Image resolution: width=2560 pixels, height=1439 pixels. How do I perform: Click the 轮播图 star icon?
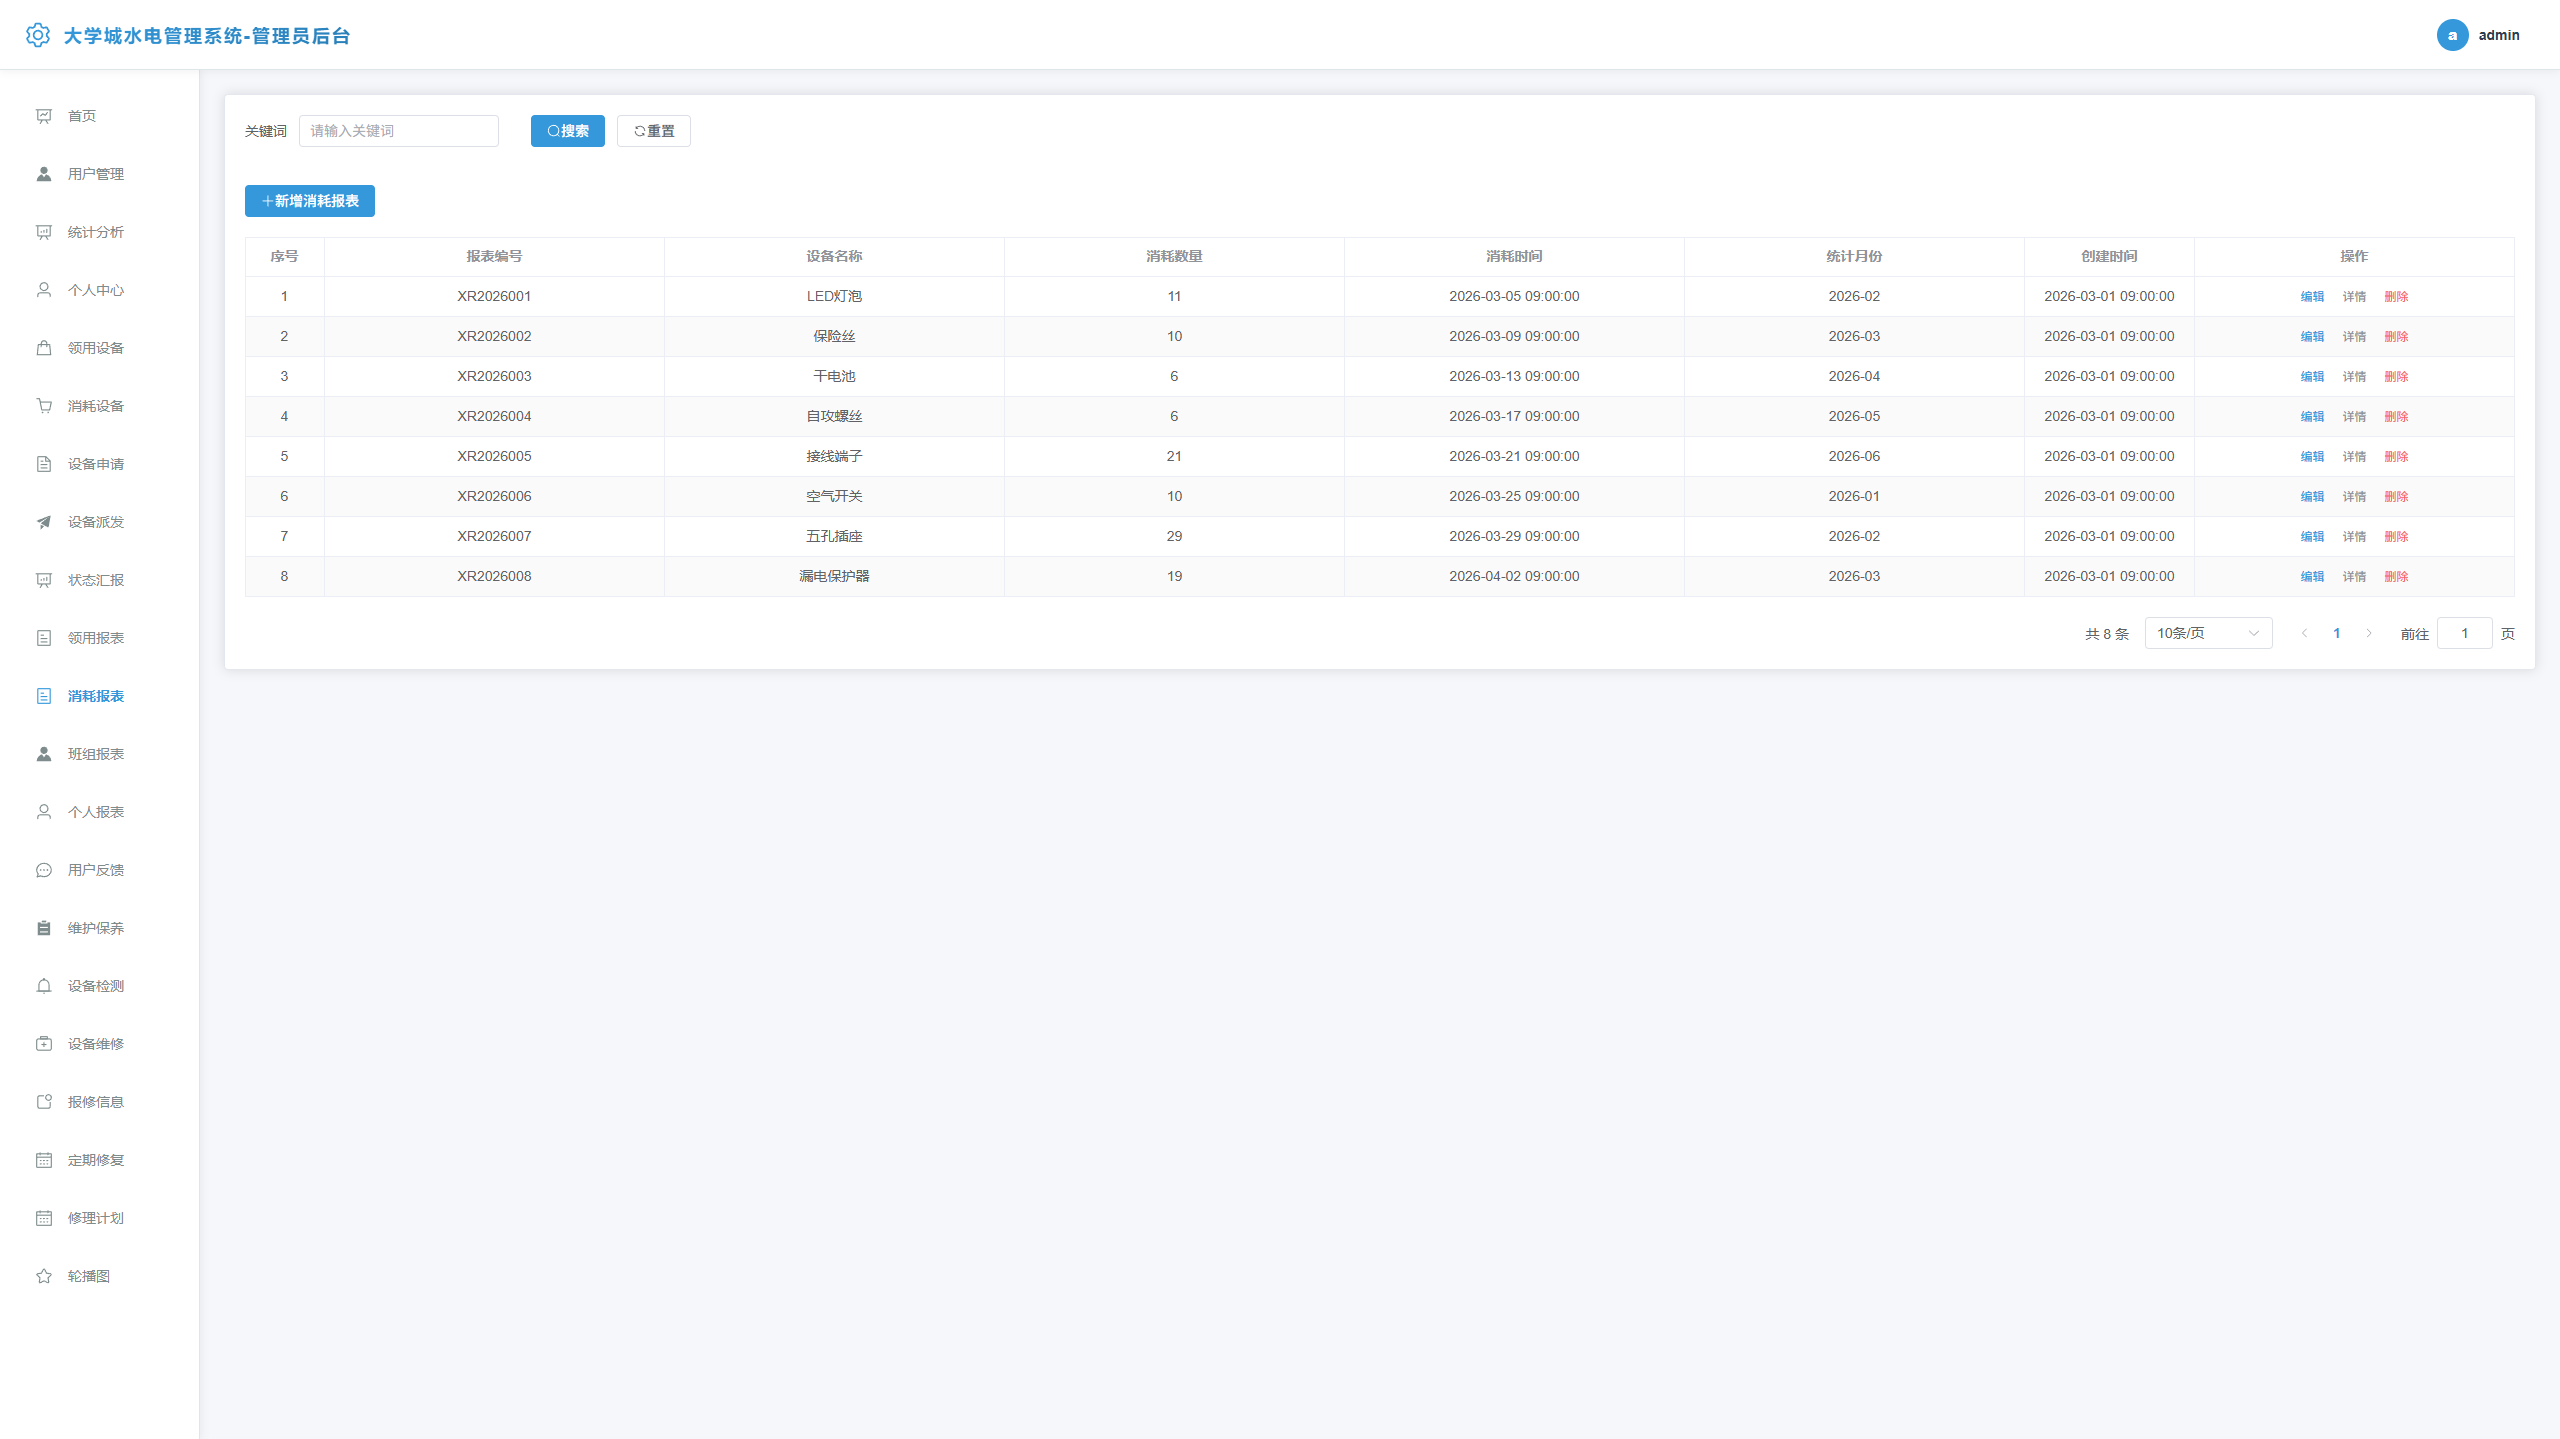44,1276
